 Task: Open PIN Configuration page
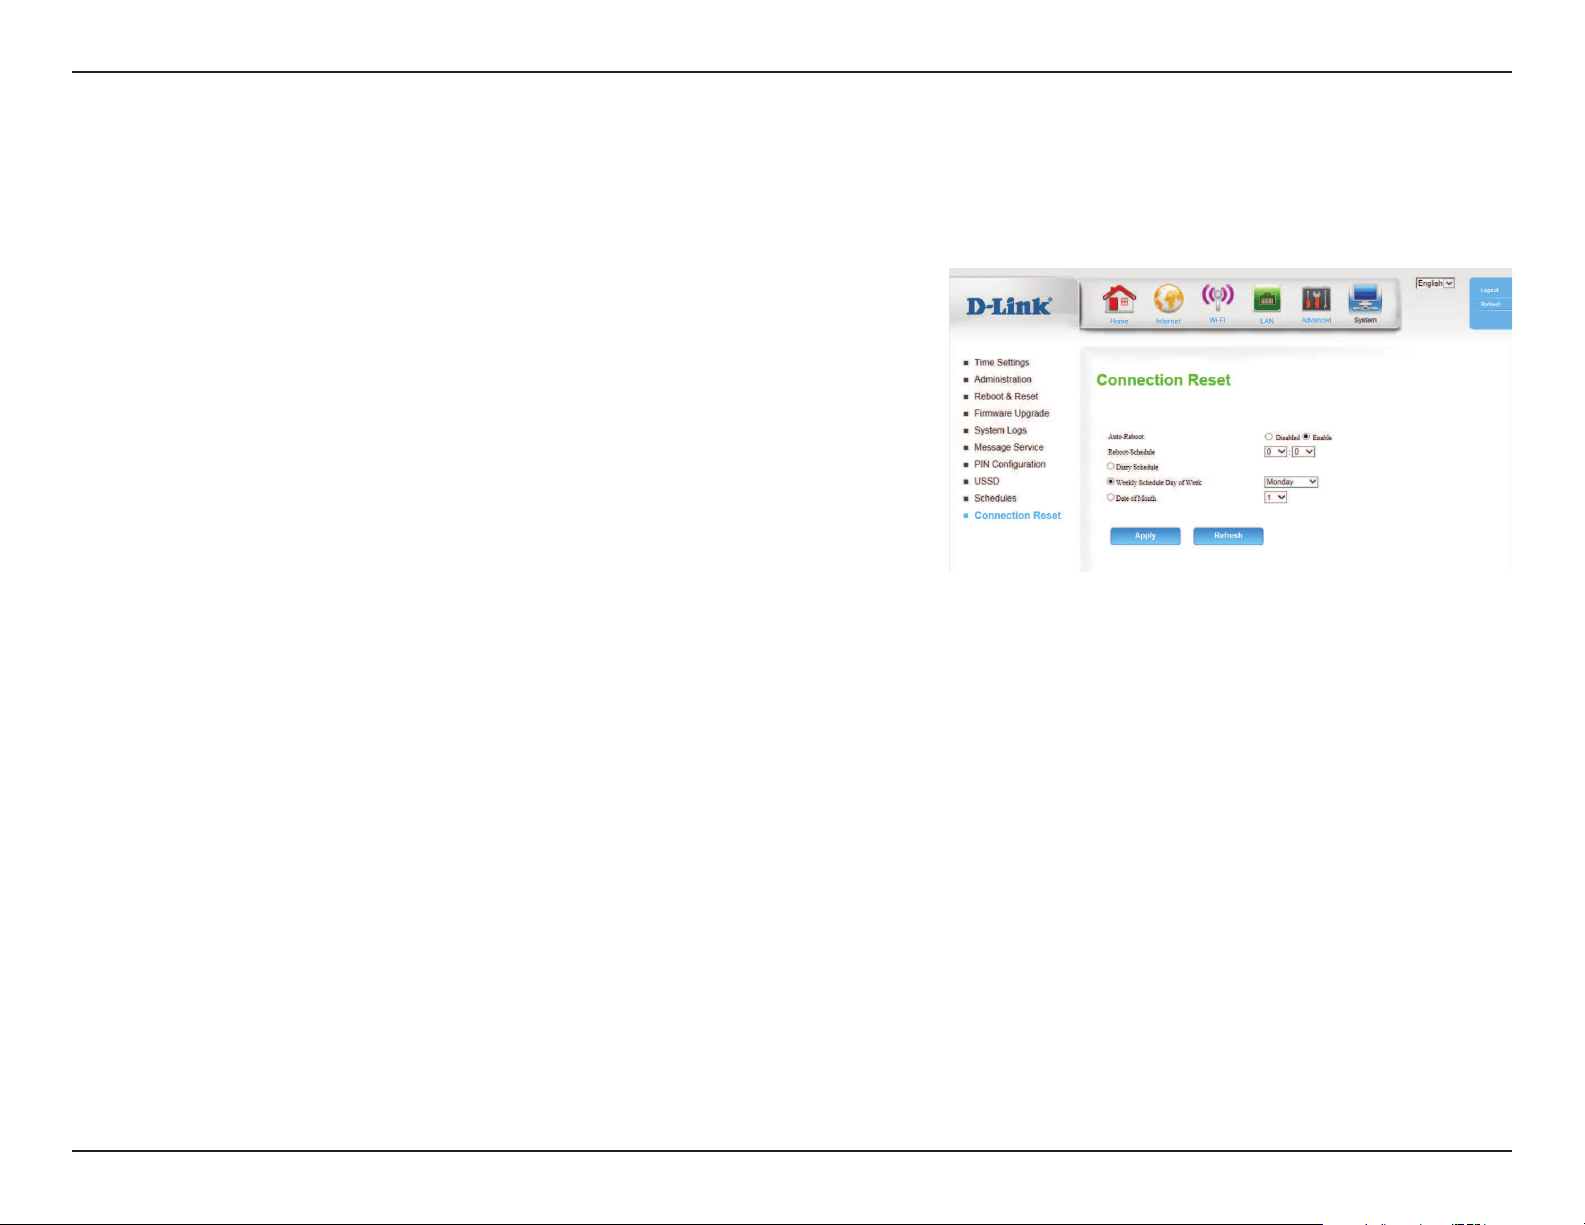[1010, 464]
